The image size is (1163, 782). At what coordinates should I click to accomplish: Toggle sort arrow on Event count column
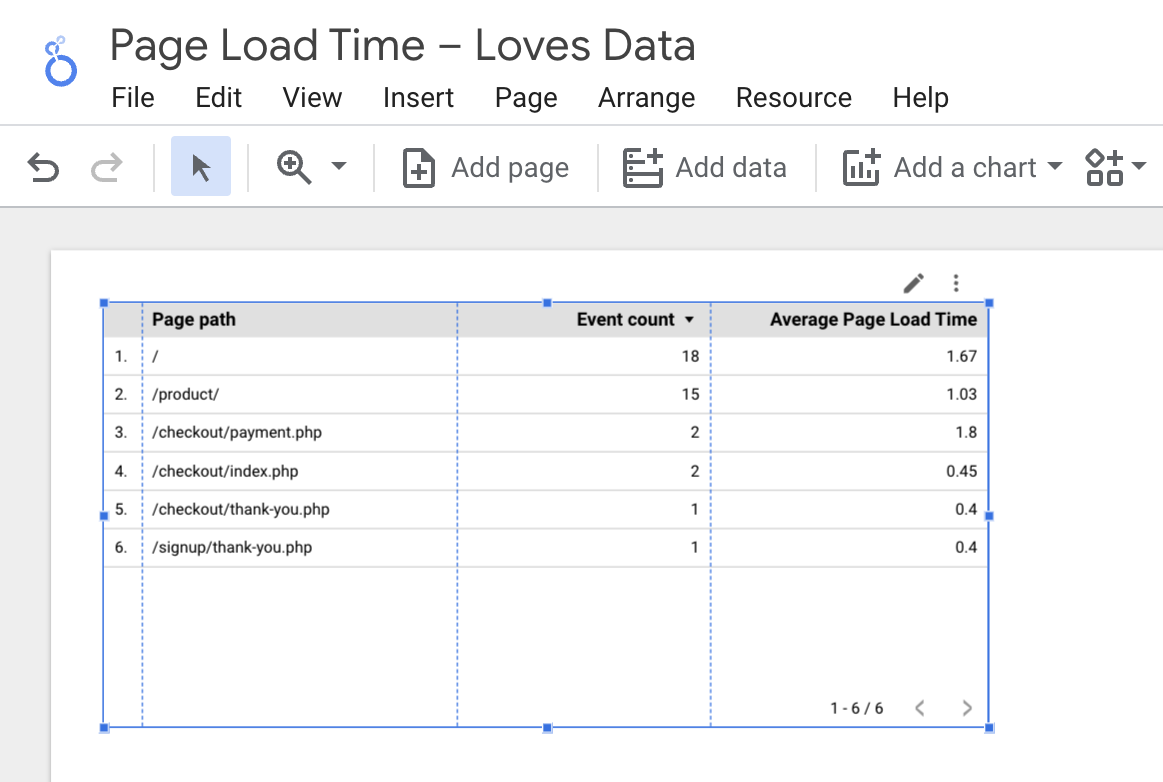pos(689,320)
